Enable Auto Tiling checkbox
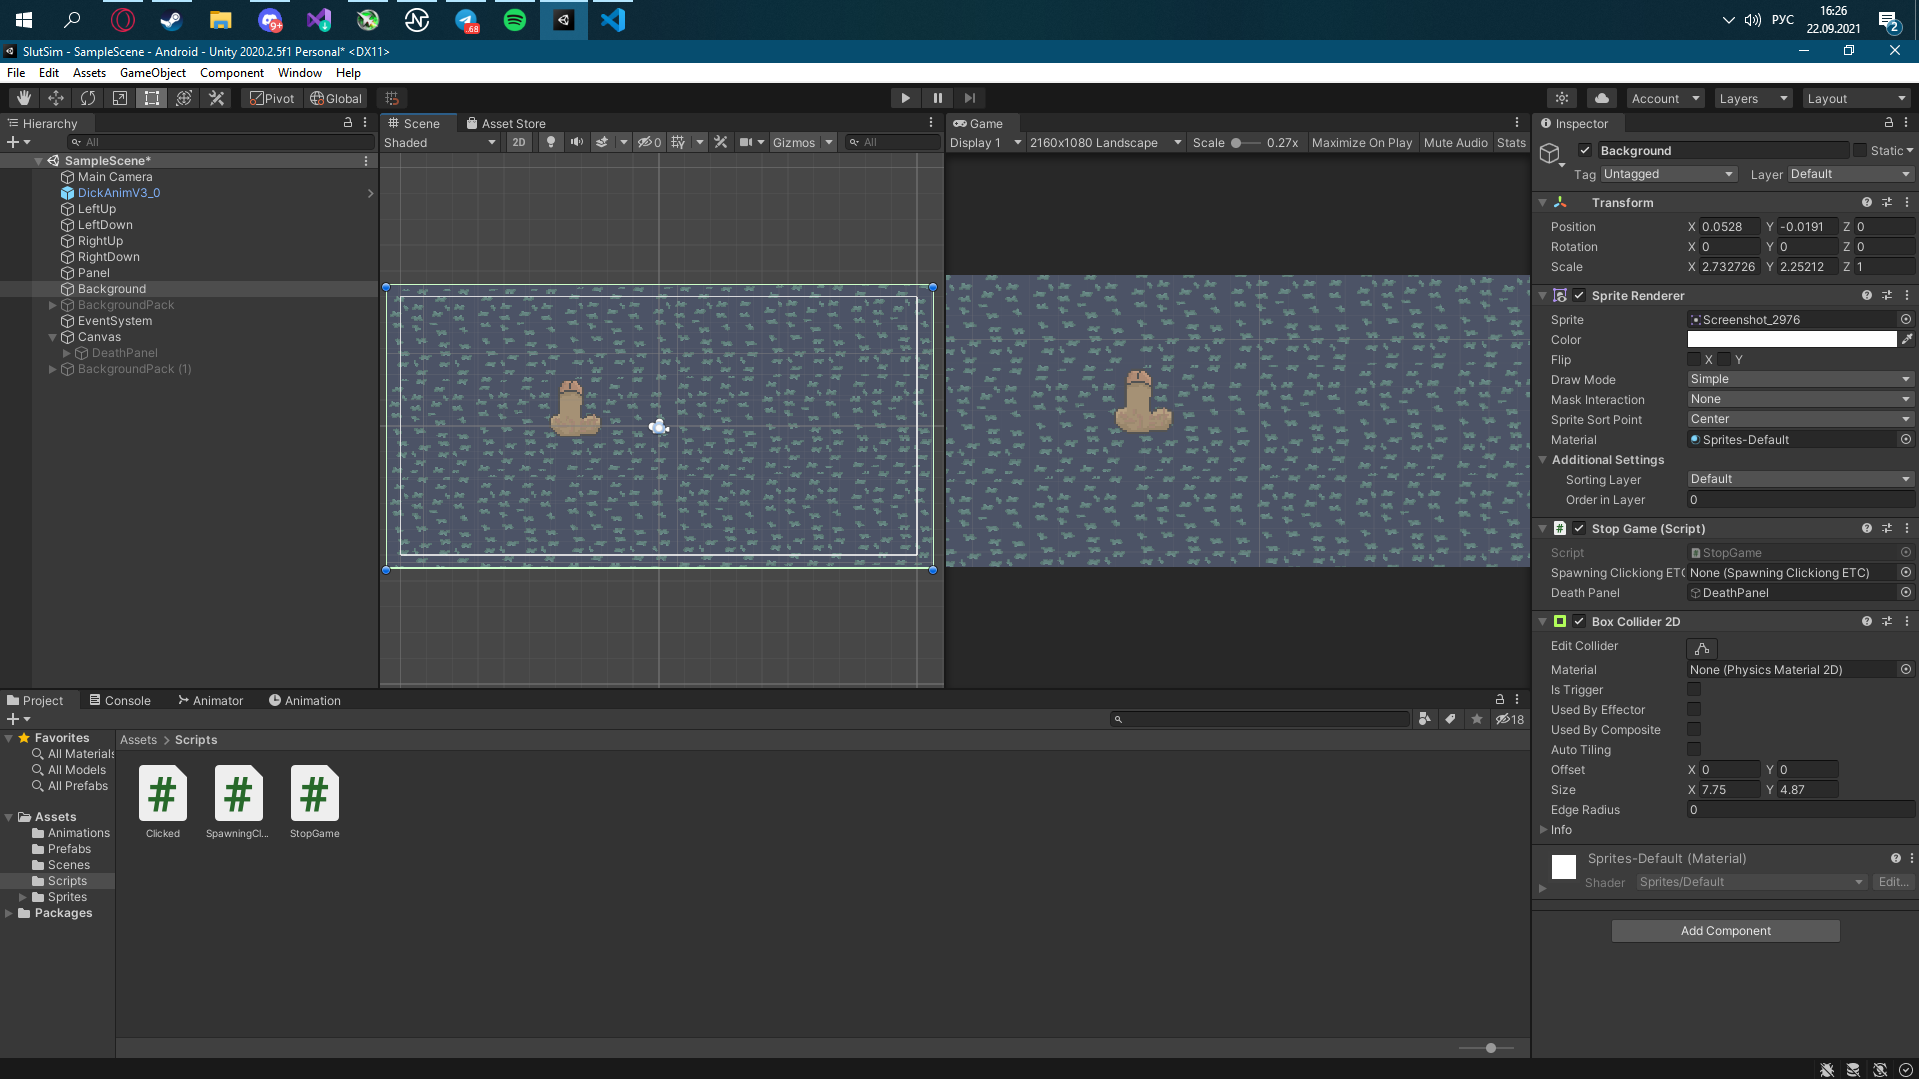This screenshot has width=1919, height=1079. click(1694, 749)
